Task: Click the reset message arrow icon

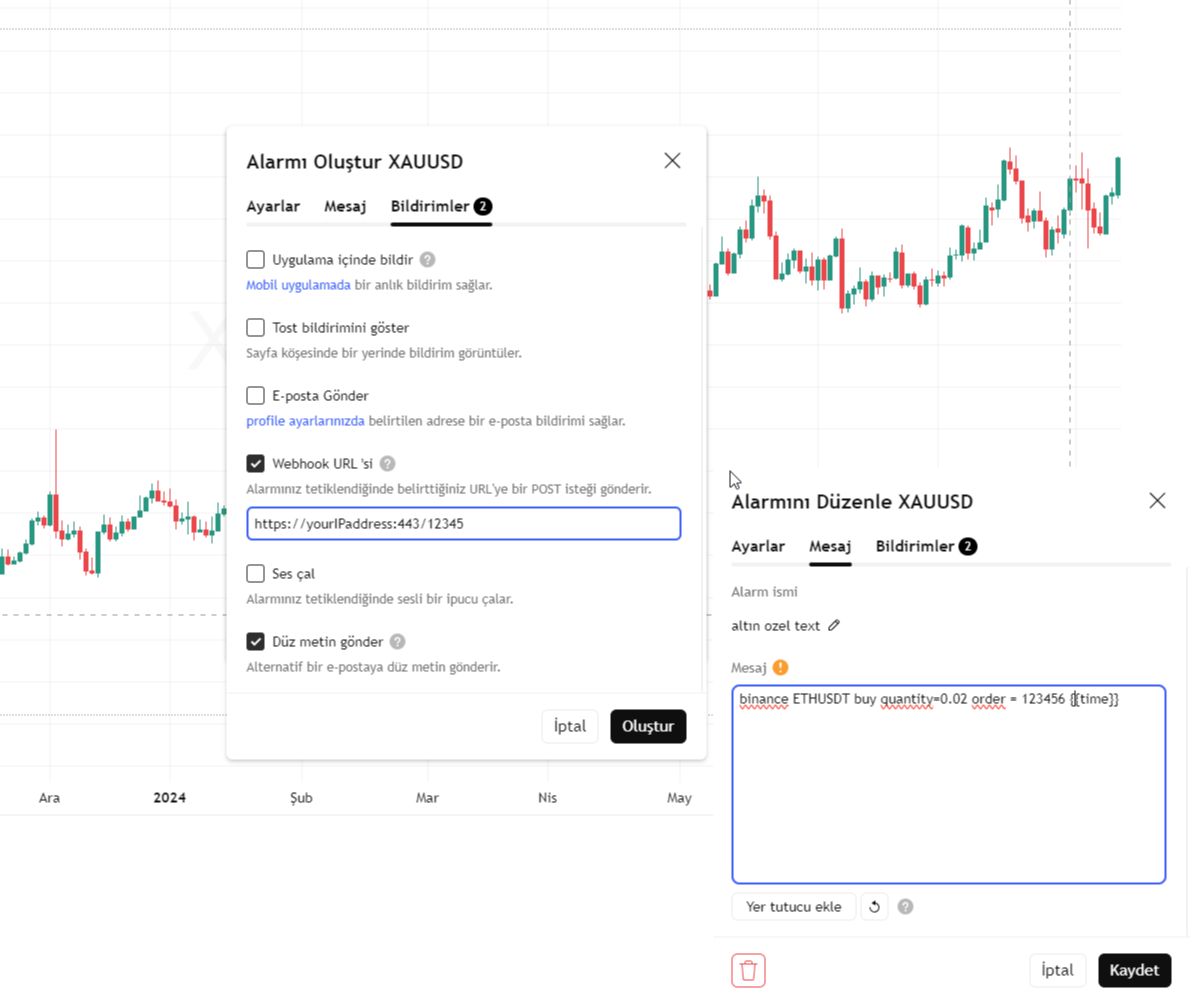Action: coord(875,907)
